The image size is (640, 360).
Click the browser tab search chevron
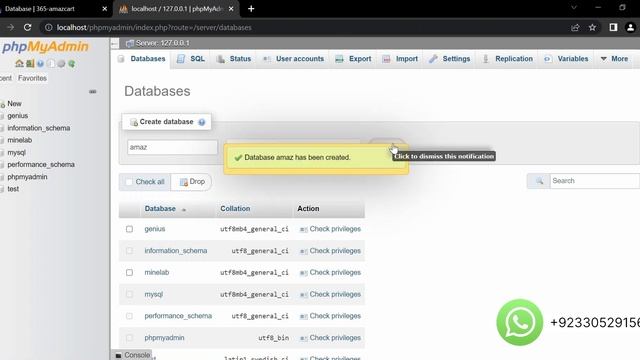coord(574,8)
